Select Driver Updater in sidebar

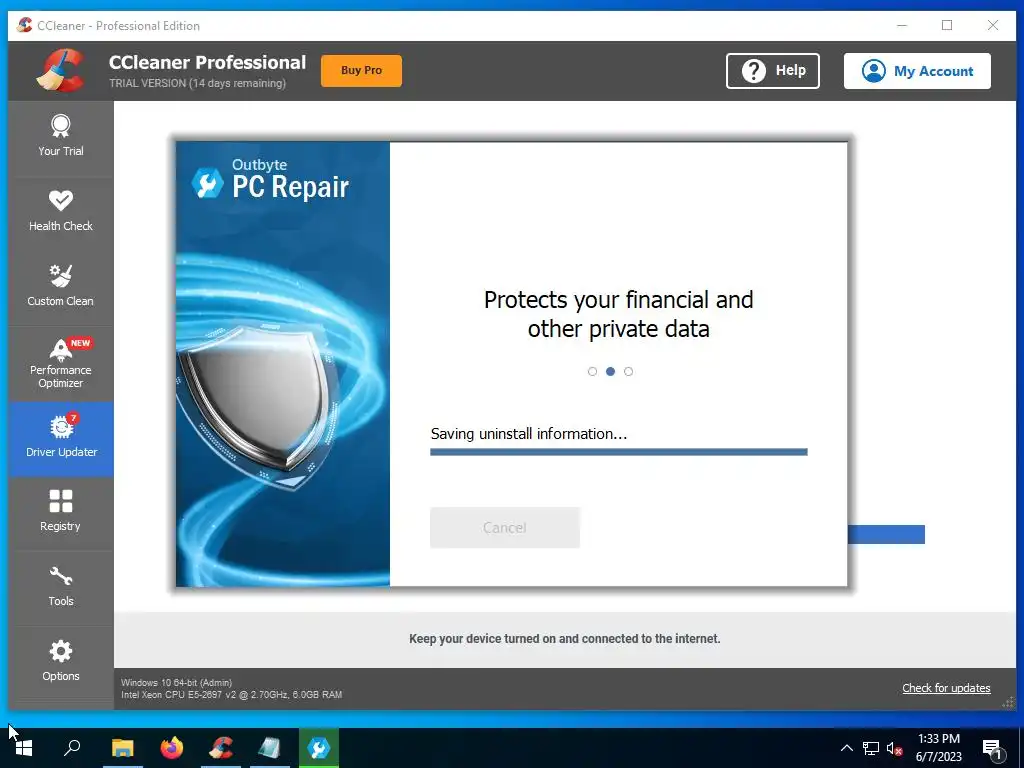61,439
